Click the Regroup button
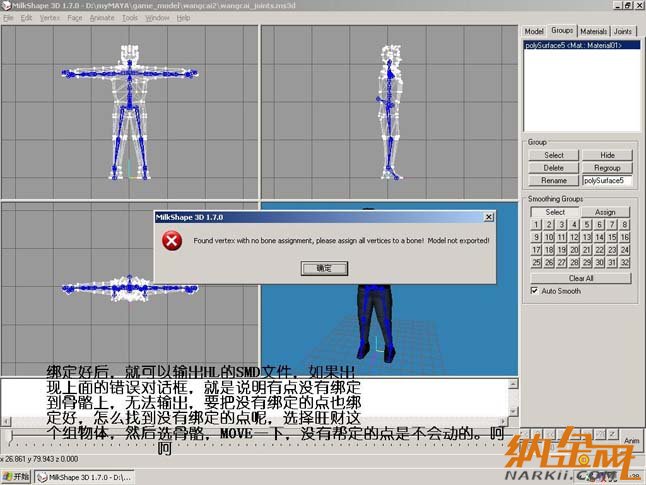The width and height of the screenshot is (646, 485). tap(607, 168)
